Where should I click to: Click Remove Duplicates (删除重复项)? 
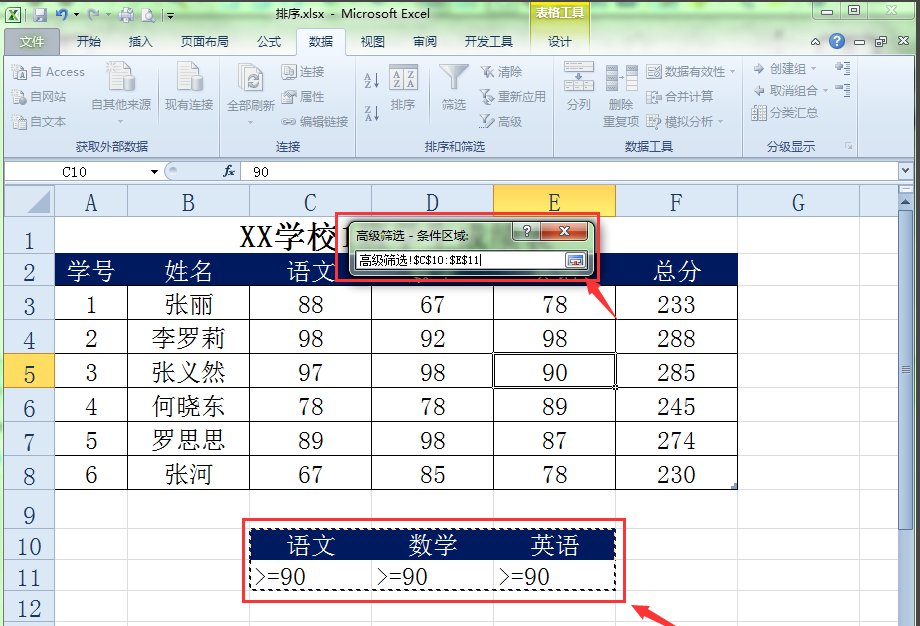click(621, 96)
